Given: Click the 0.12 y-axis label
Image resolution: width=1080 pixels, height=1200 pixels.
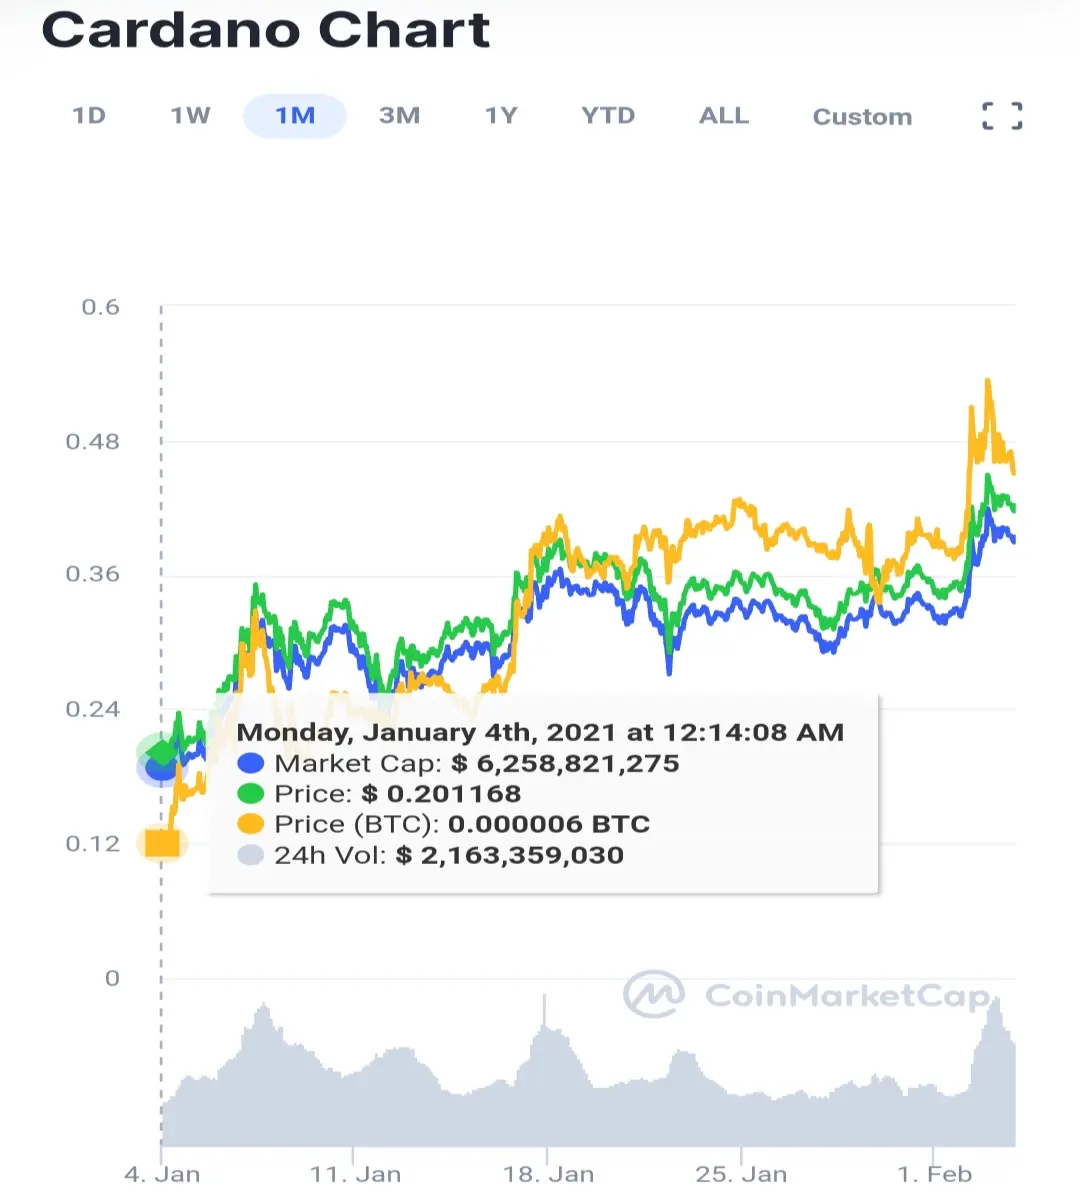Looking at the screenshot, I should pos(92,844).
